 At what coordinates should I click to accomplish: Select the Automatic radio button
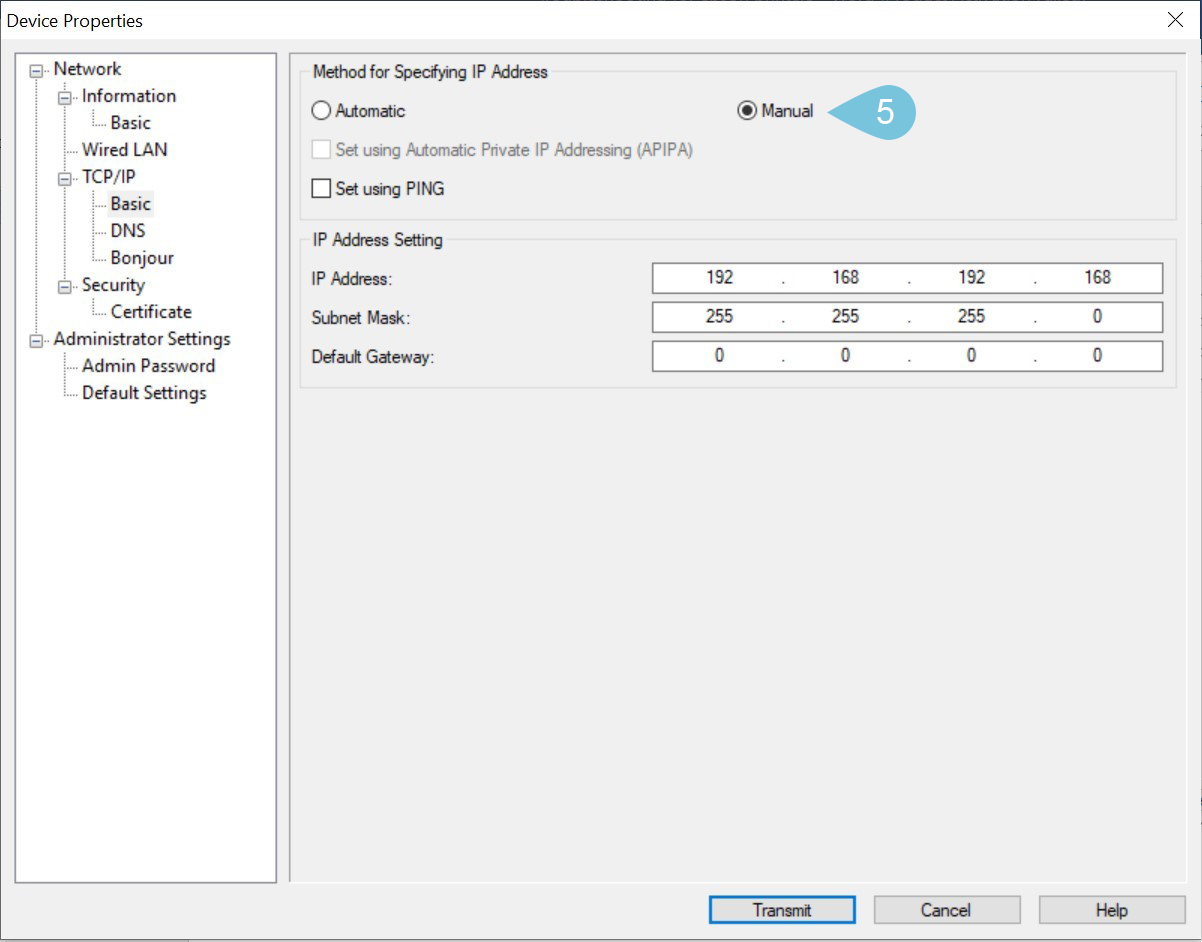(321, 111)
